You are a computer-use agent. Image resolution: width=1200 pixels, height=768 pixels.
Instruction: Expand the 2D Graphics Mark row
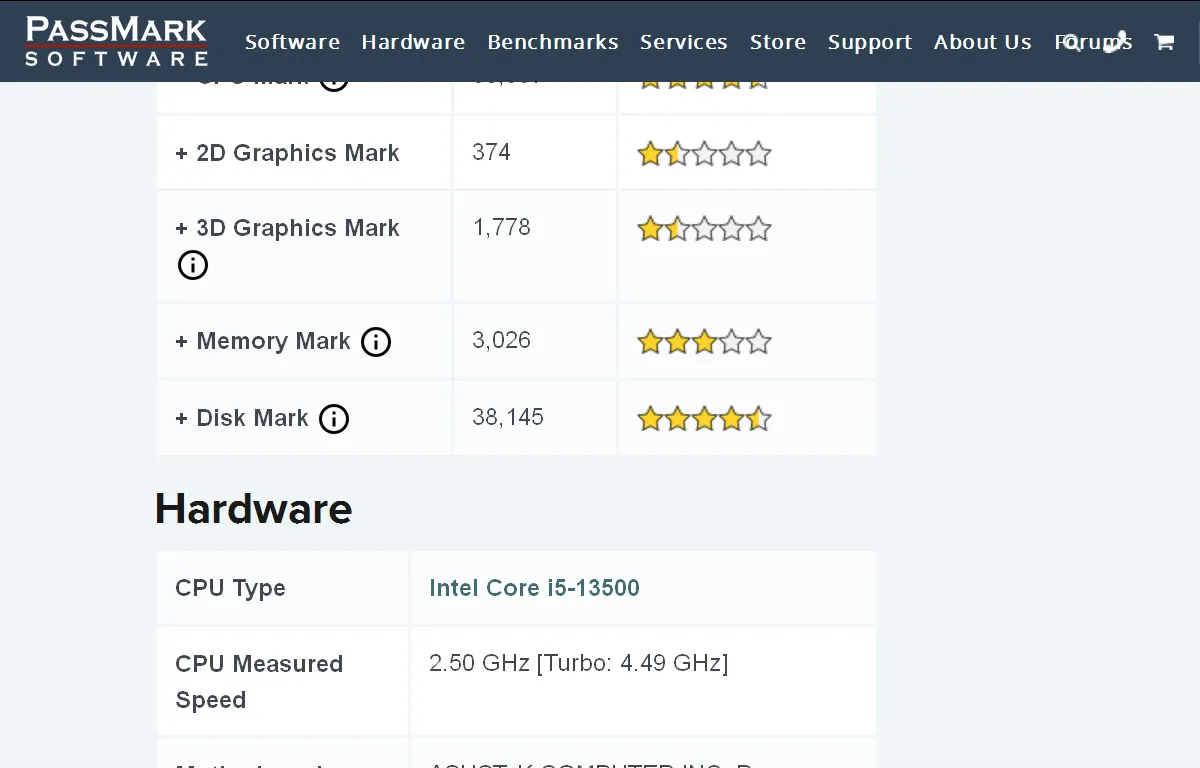pos(288,153)
